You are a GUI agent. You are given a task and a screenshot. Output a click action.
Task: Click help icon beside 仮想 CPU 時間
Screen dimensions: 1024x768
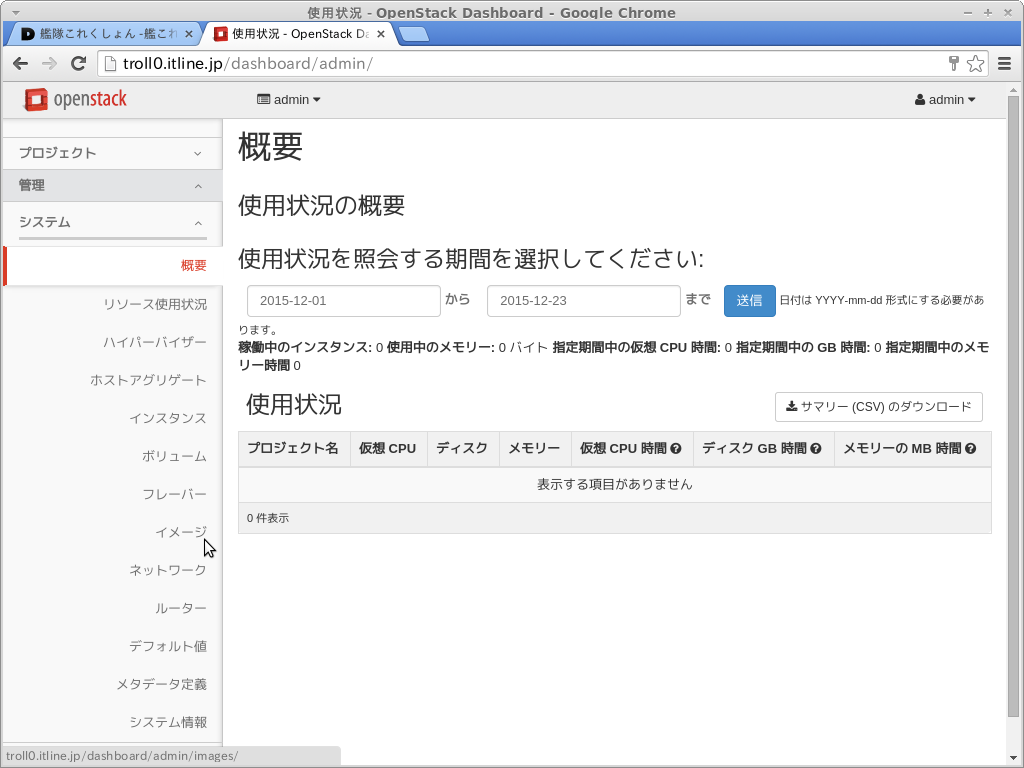point(676,449)
